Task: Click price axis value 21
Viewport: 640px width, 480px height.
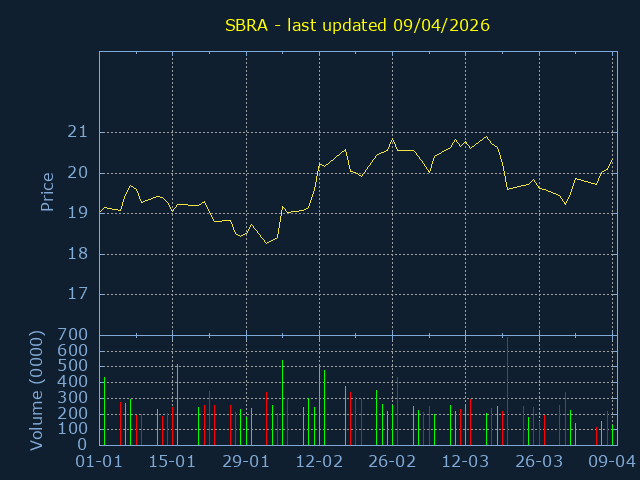Action: (x=78, y=132)
